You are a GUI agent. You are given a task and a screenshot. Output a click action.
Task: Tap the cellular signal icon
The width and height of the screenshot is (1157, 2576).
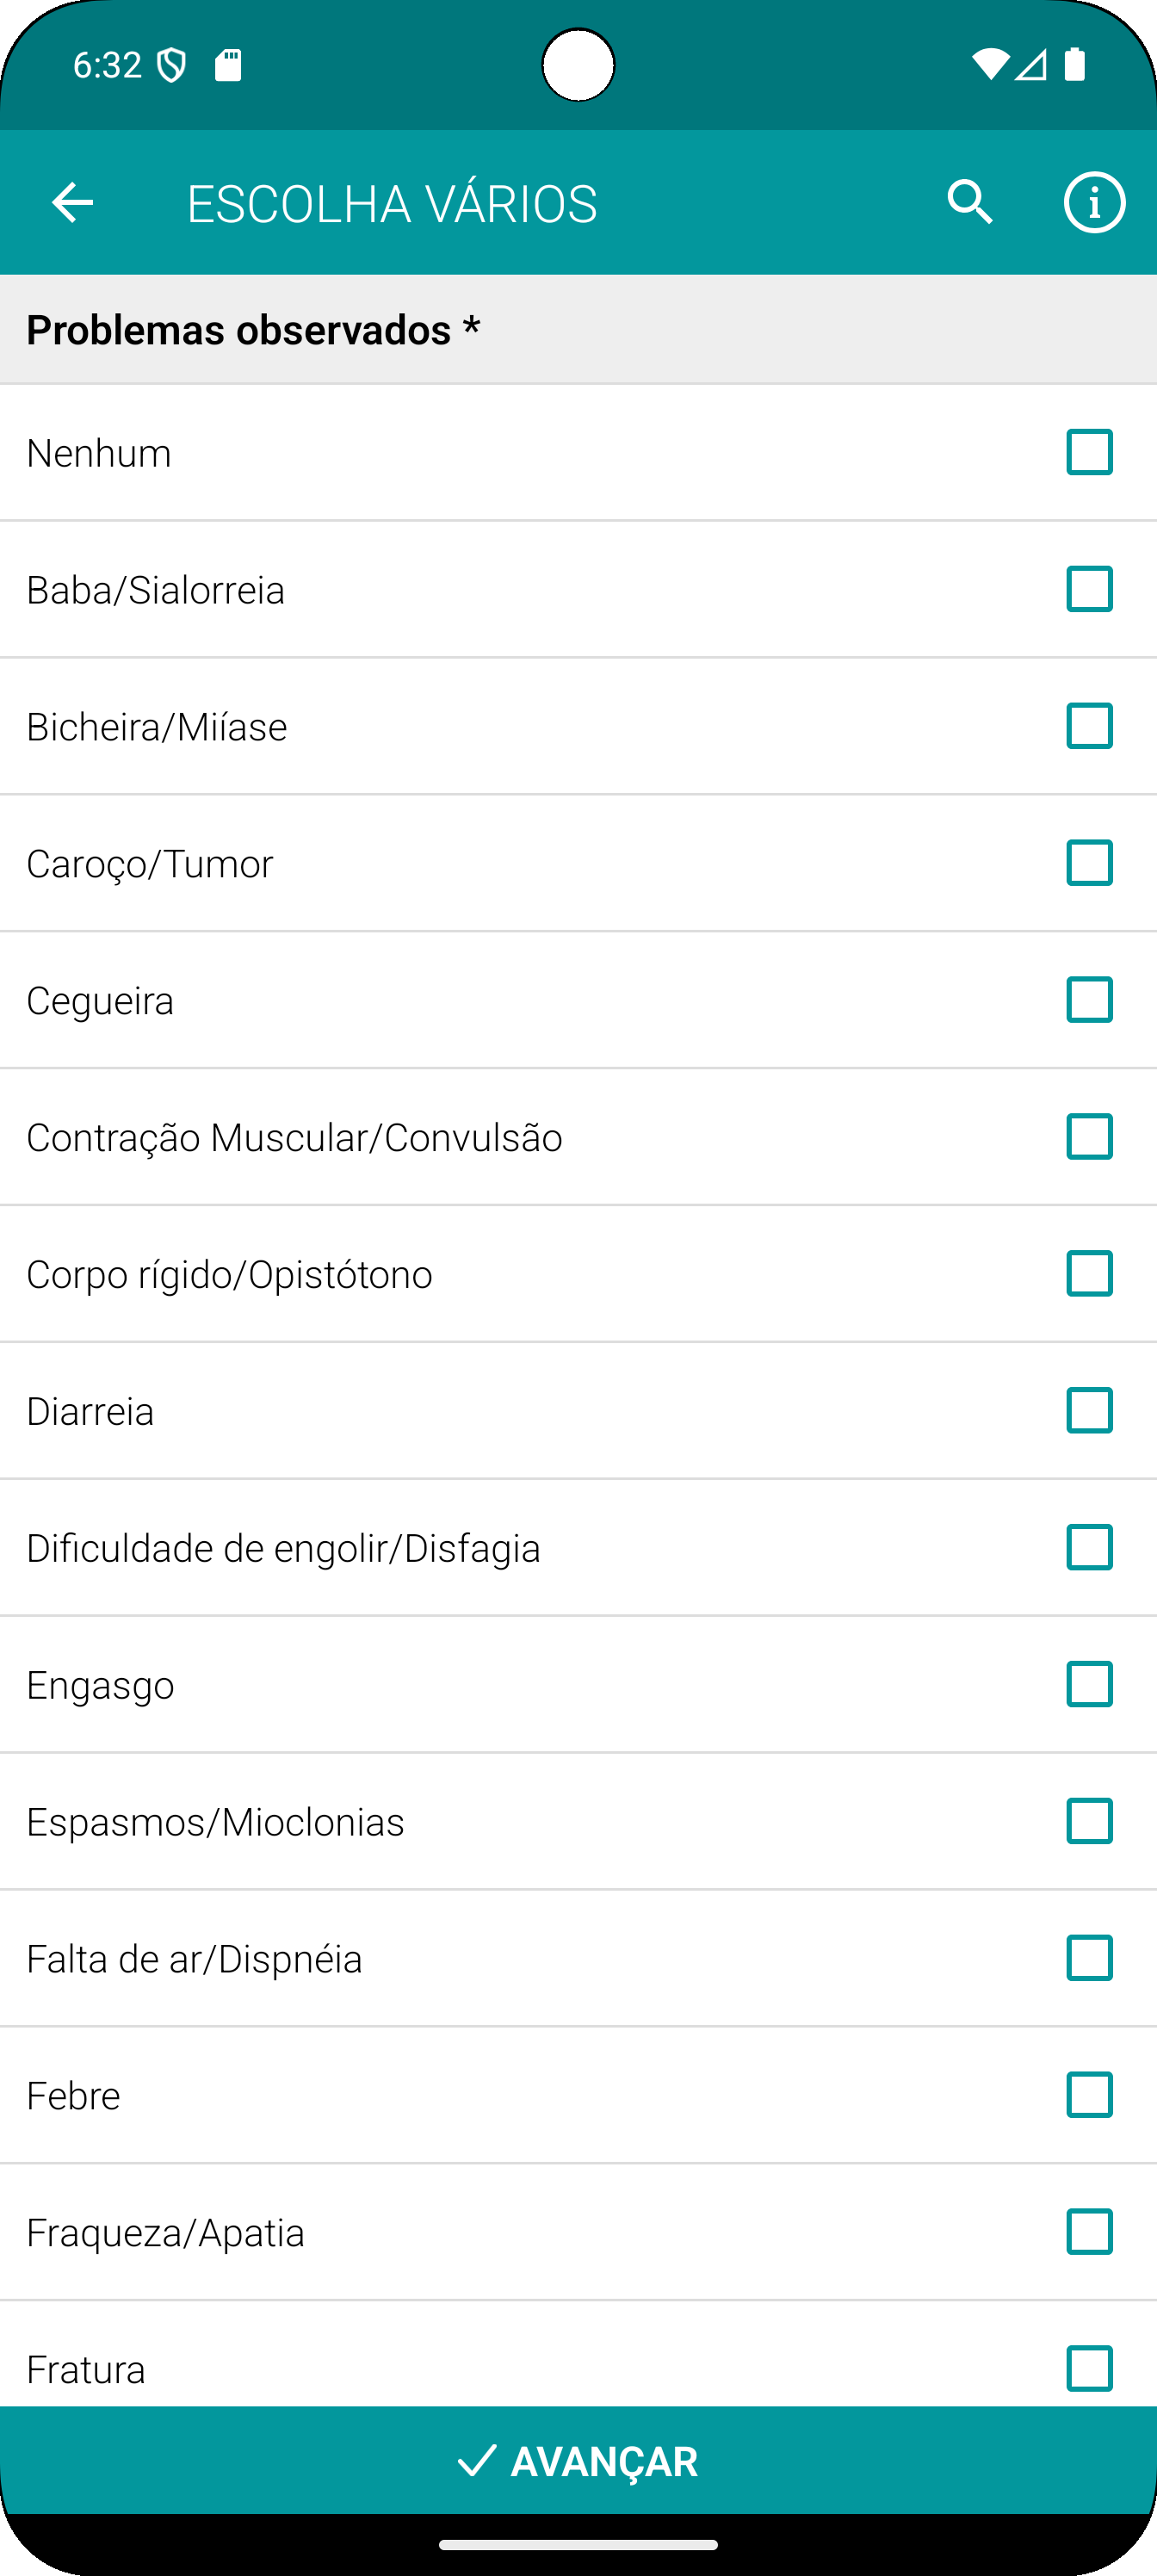[x=1031, y=65]
